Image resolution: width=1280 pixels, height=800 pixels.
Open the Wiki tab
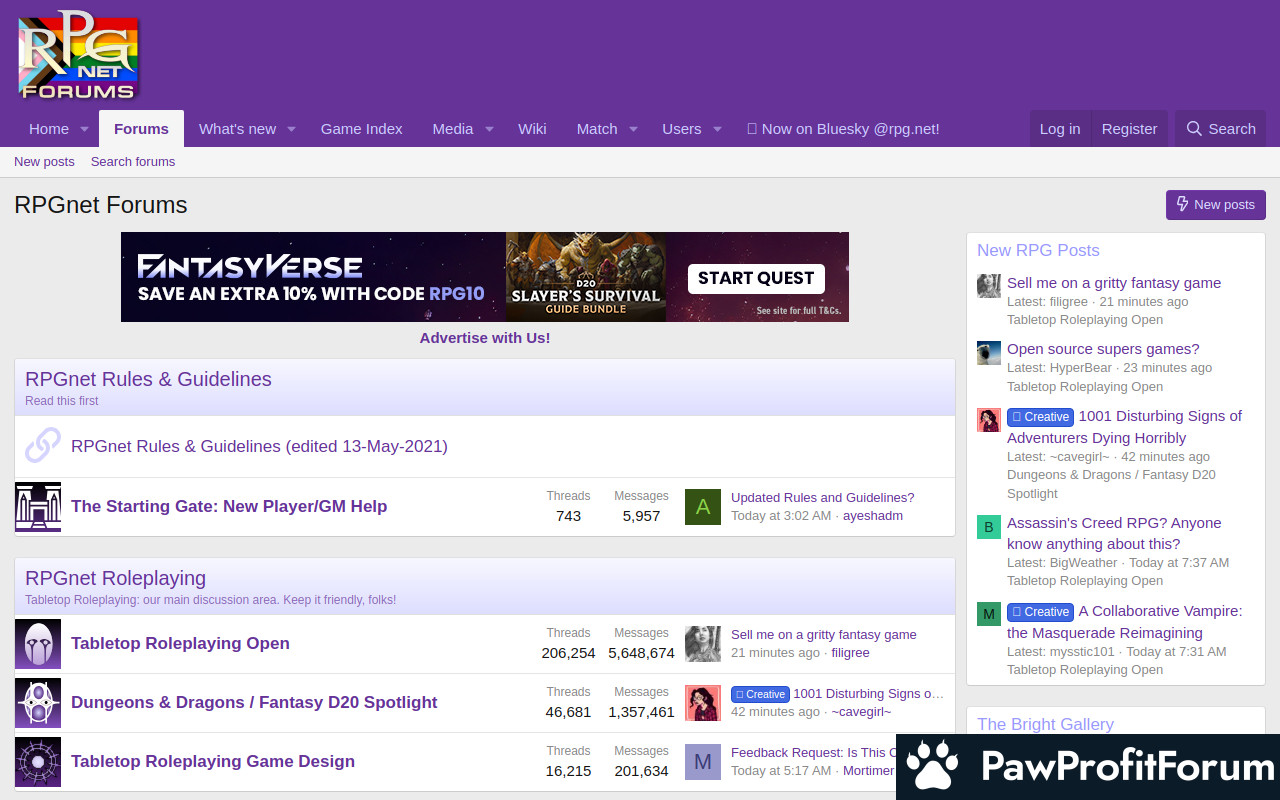click(532, 129)
